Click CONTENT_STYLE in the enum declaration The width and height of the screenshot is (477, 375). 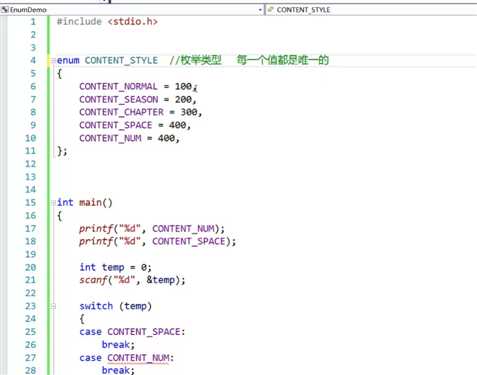[x=121, y=60]
